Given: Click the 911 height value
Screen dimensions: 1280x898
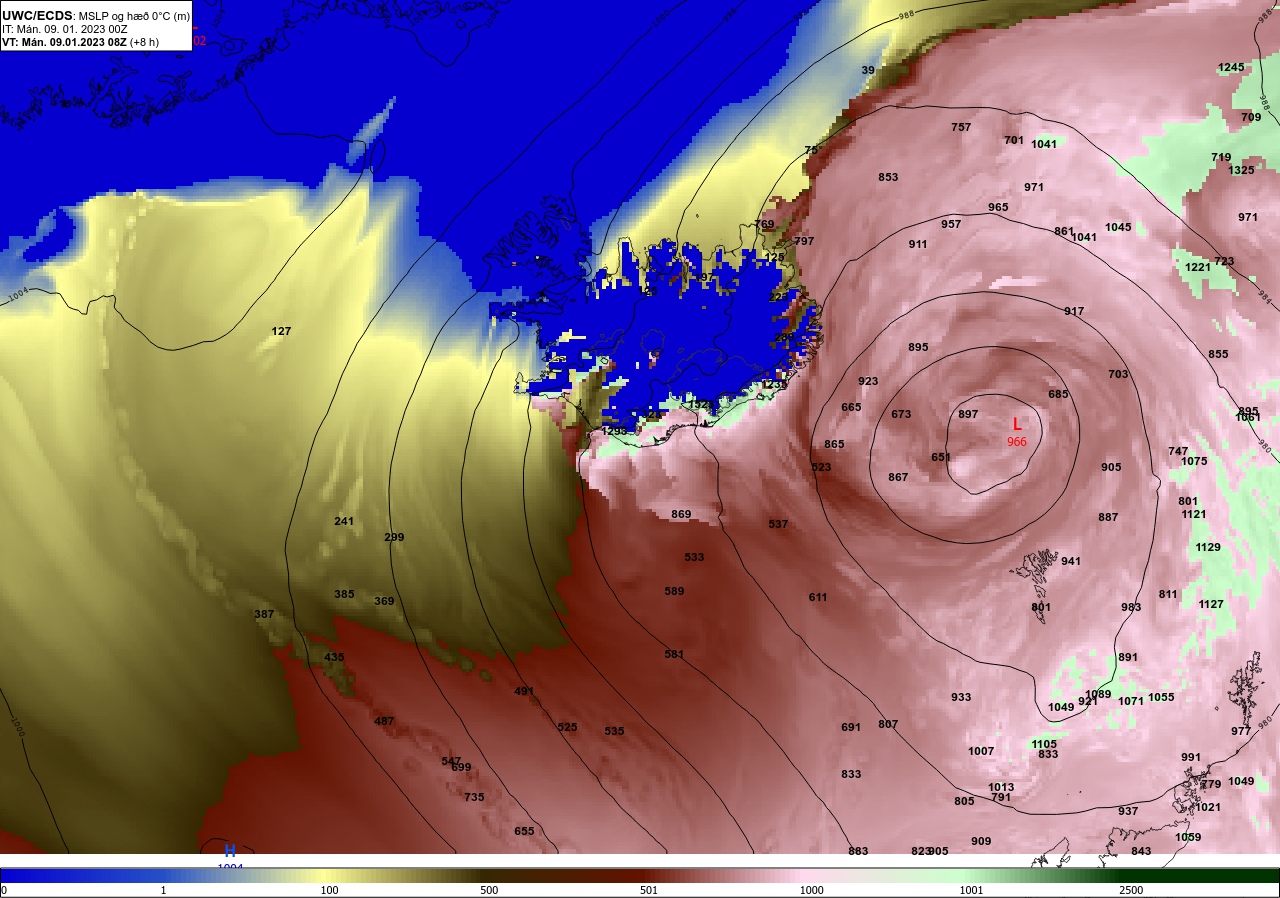Looking at the screenshot, I should (x=918, y=245).
